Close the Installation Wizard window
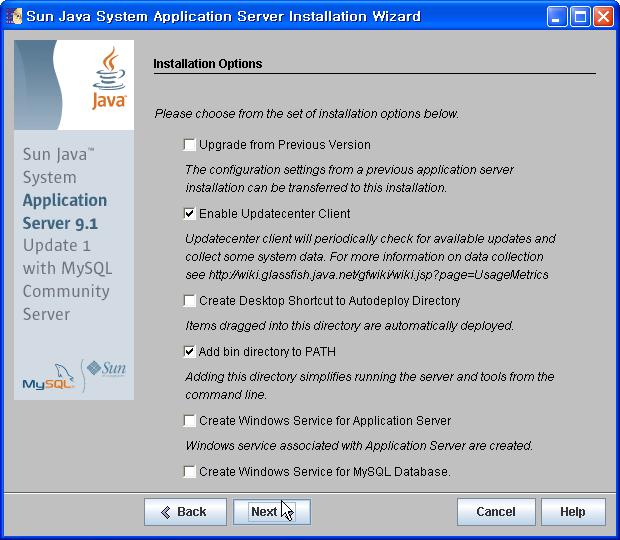 603,17
